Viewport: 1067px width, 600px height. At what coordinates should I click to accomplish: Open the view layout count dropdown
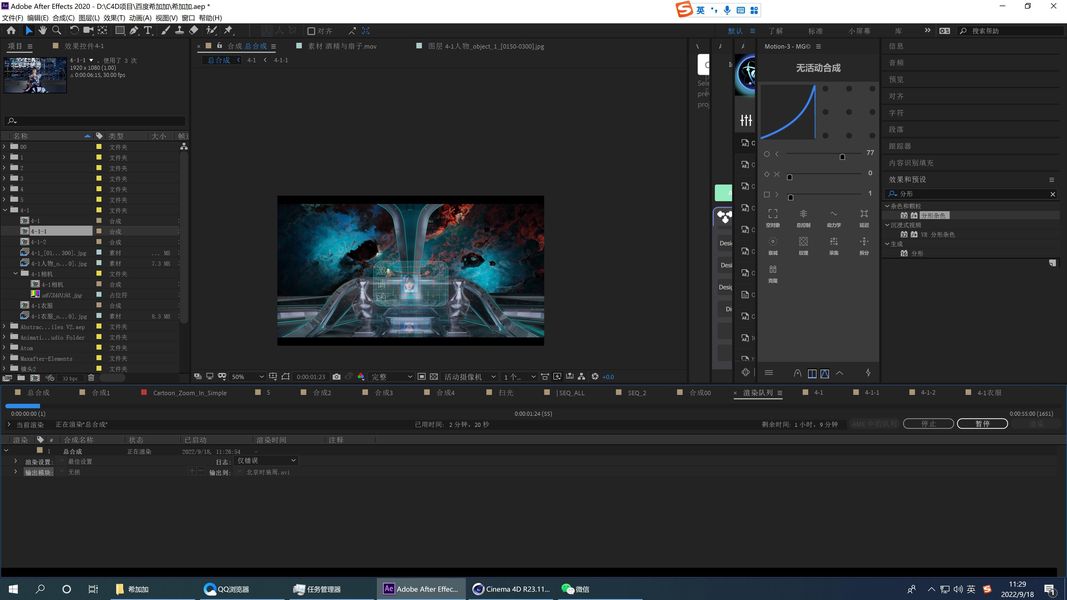coord(519,376)
